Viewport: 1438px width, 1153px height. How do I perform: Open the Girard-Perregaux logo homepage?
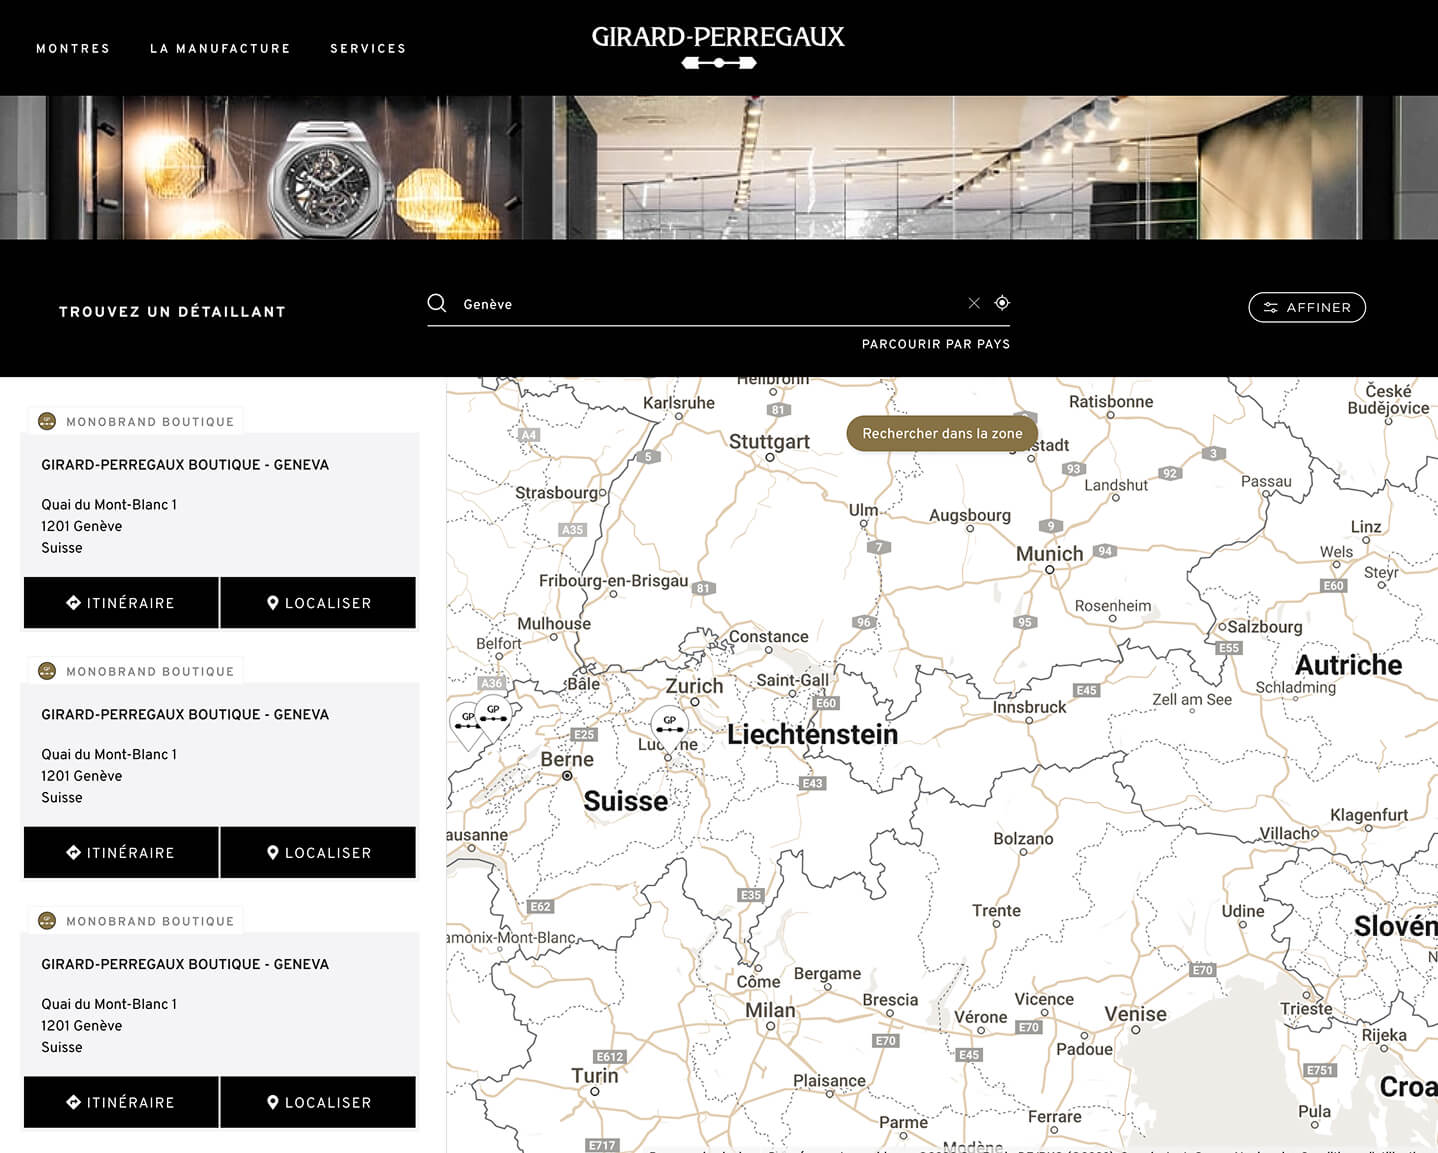pyautogui.click(x=718, y=47)
